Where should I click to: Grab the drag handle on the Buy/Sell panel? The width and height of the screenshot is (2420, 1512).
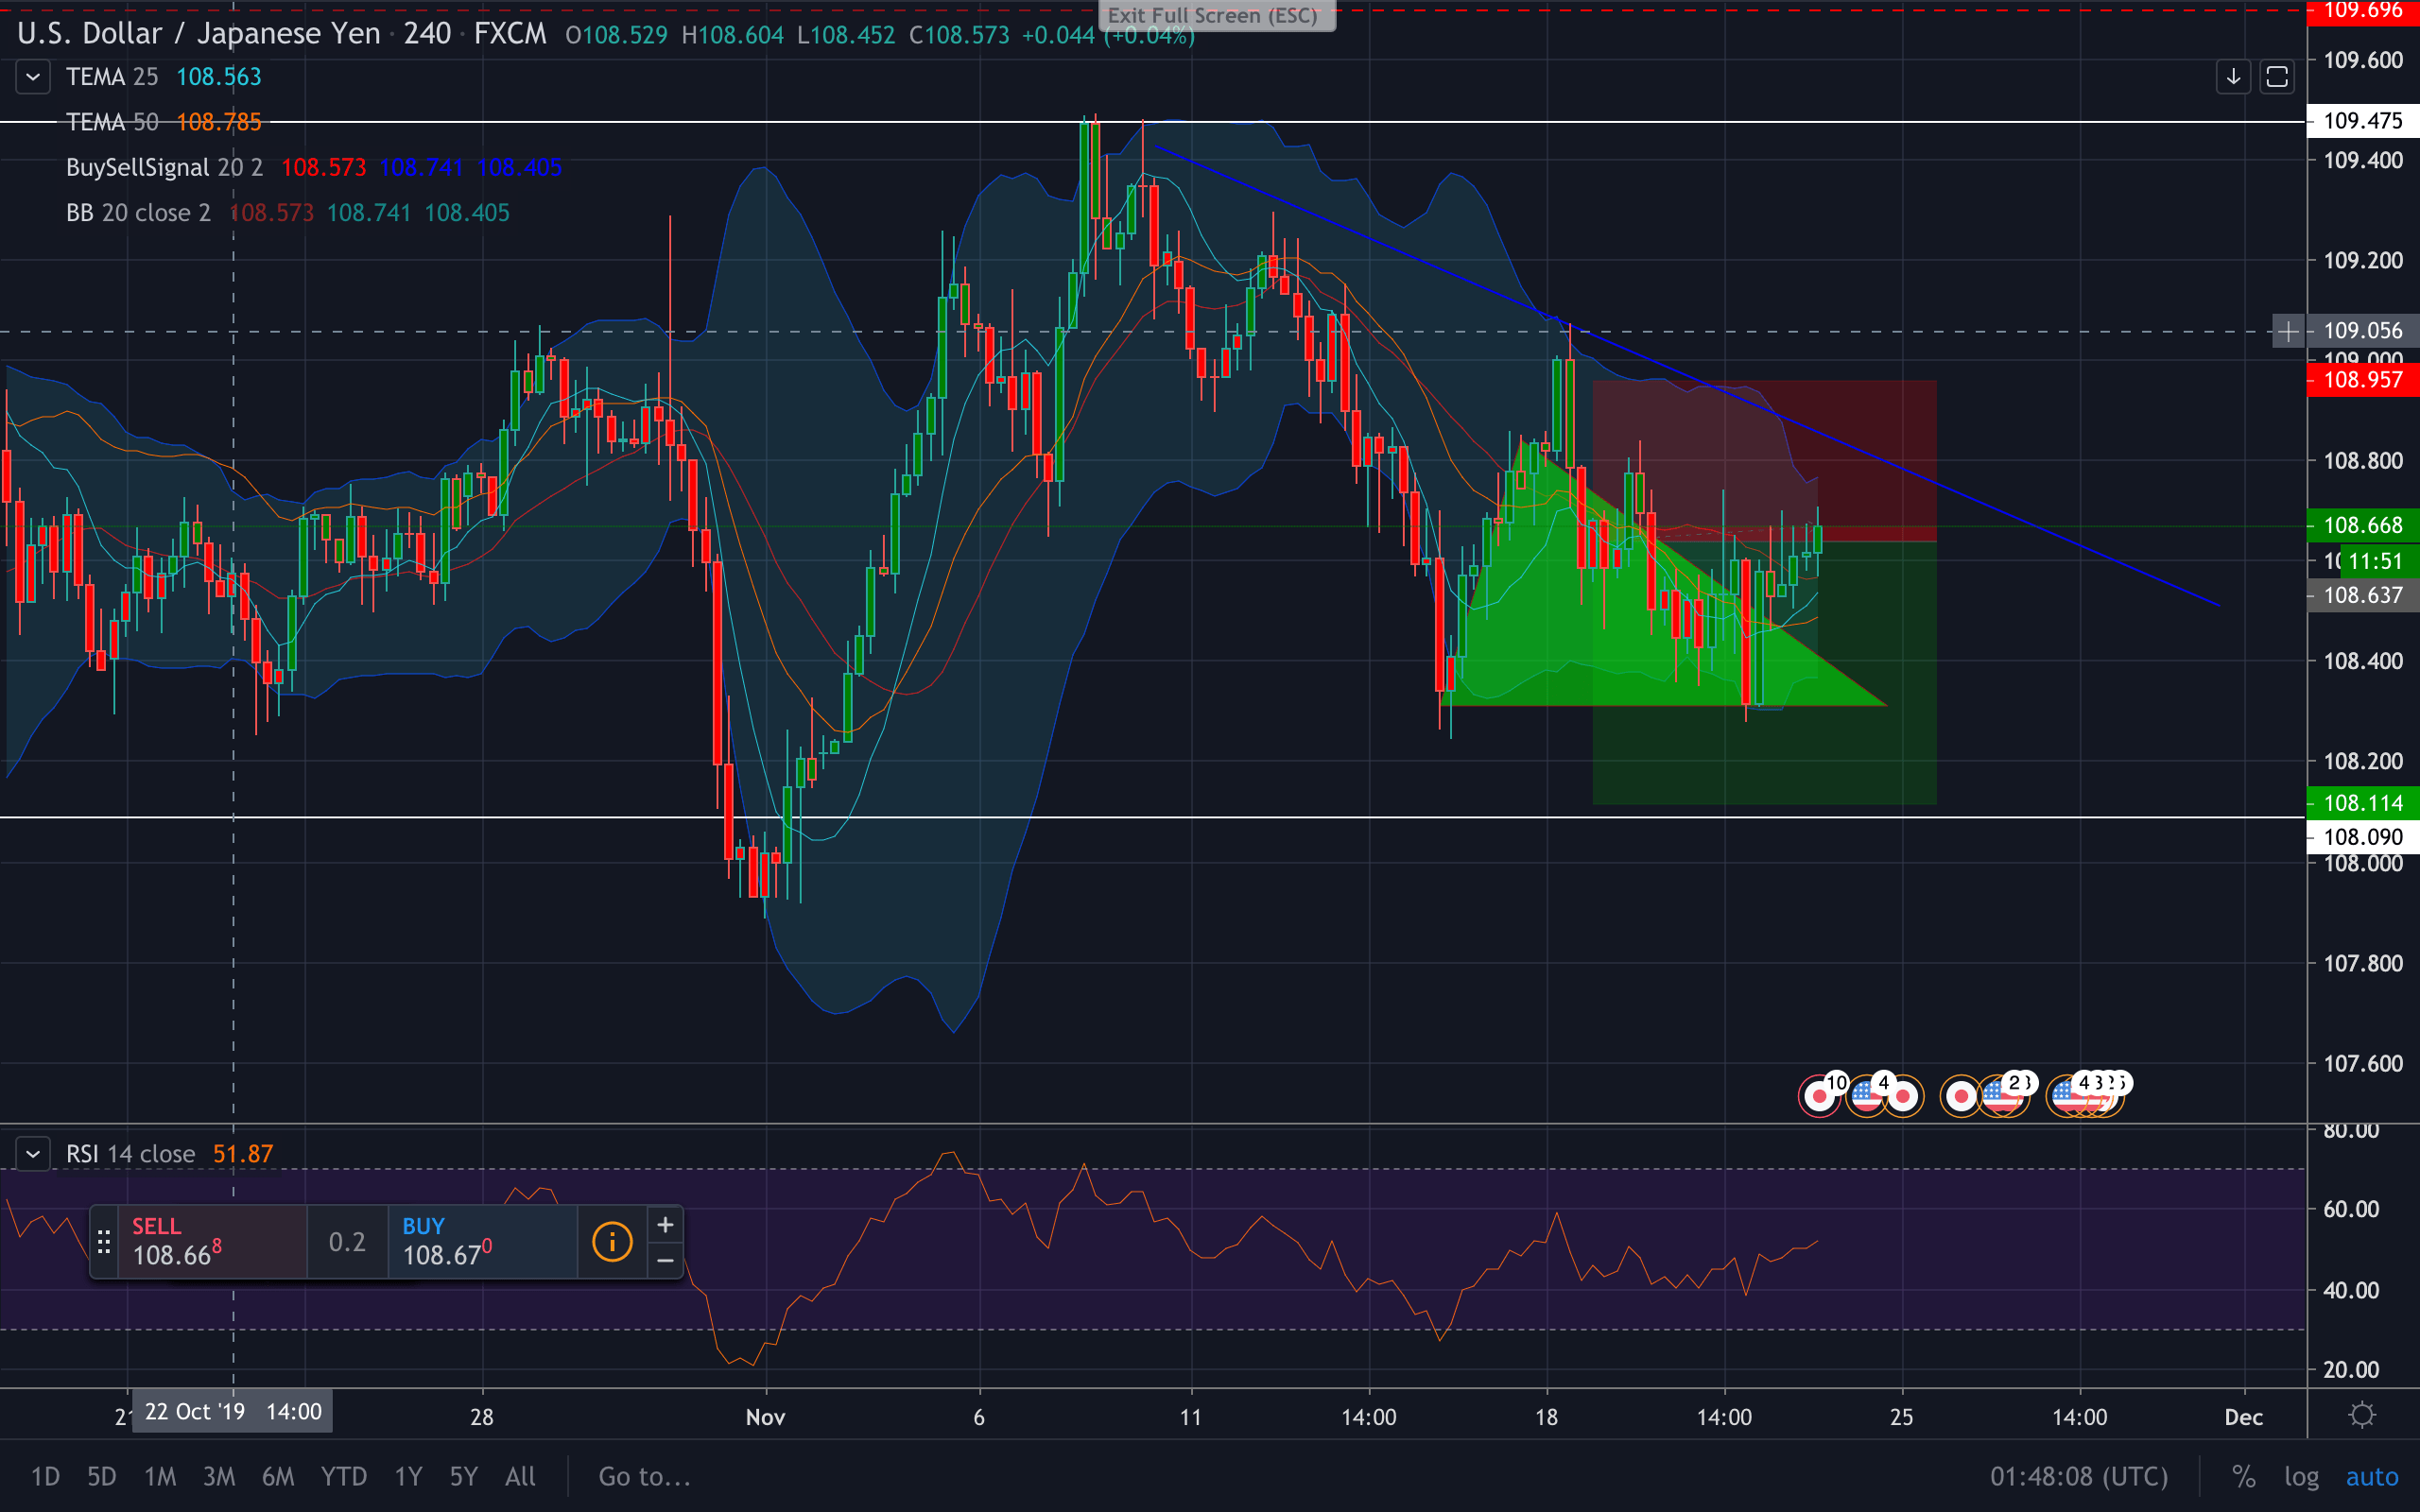(x=104, y=1241)
